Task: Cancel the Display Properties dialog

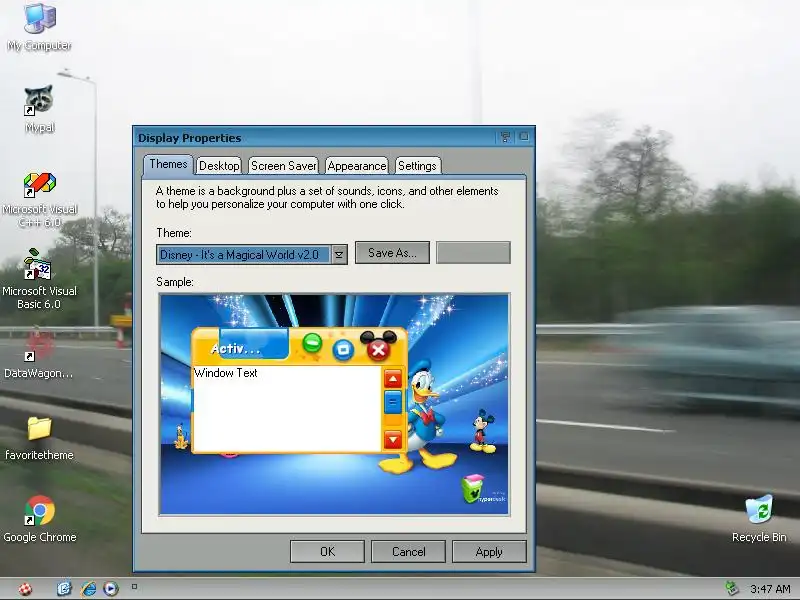Action: [x=408, y=552]
